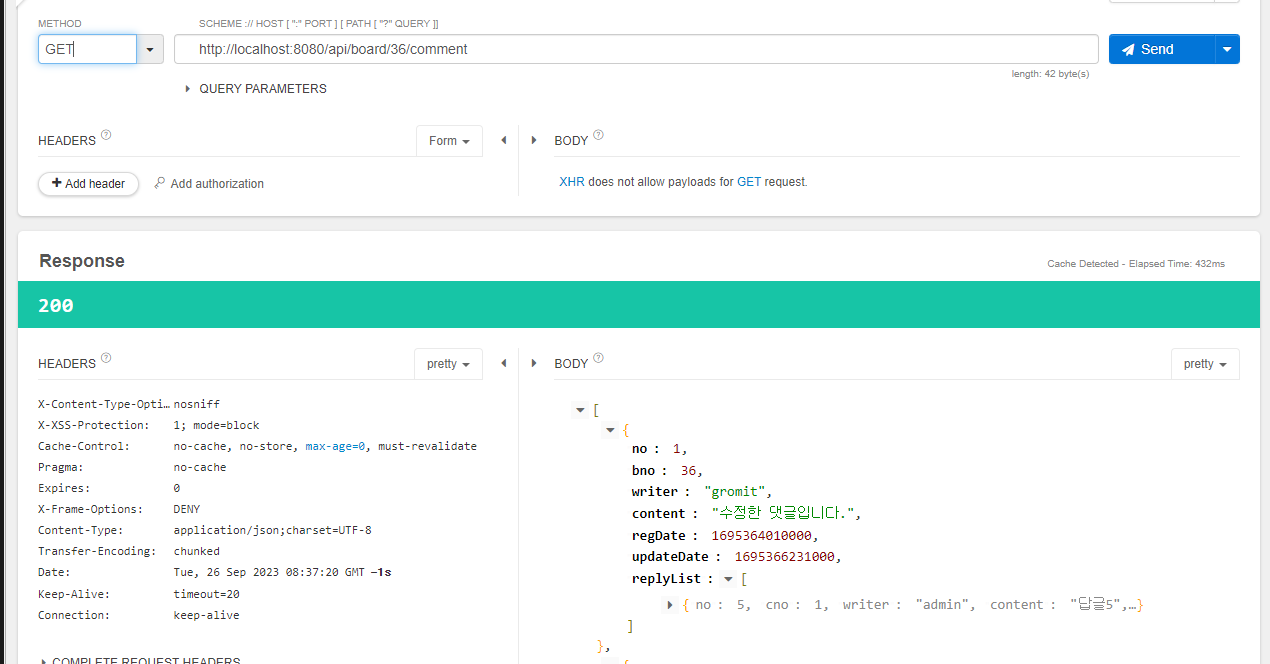
Task: Expand the reply object with no 5
Action: coord(670,605)
